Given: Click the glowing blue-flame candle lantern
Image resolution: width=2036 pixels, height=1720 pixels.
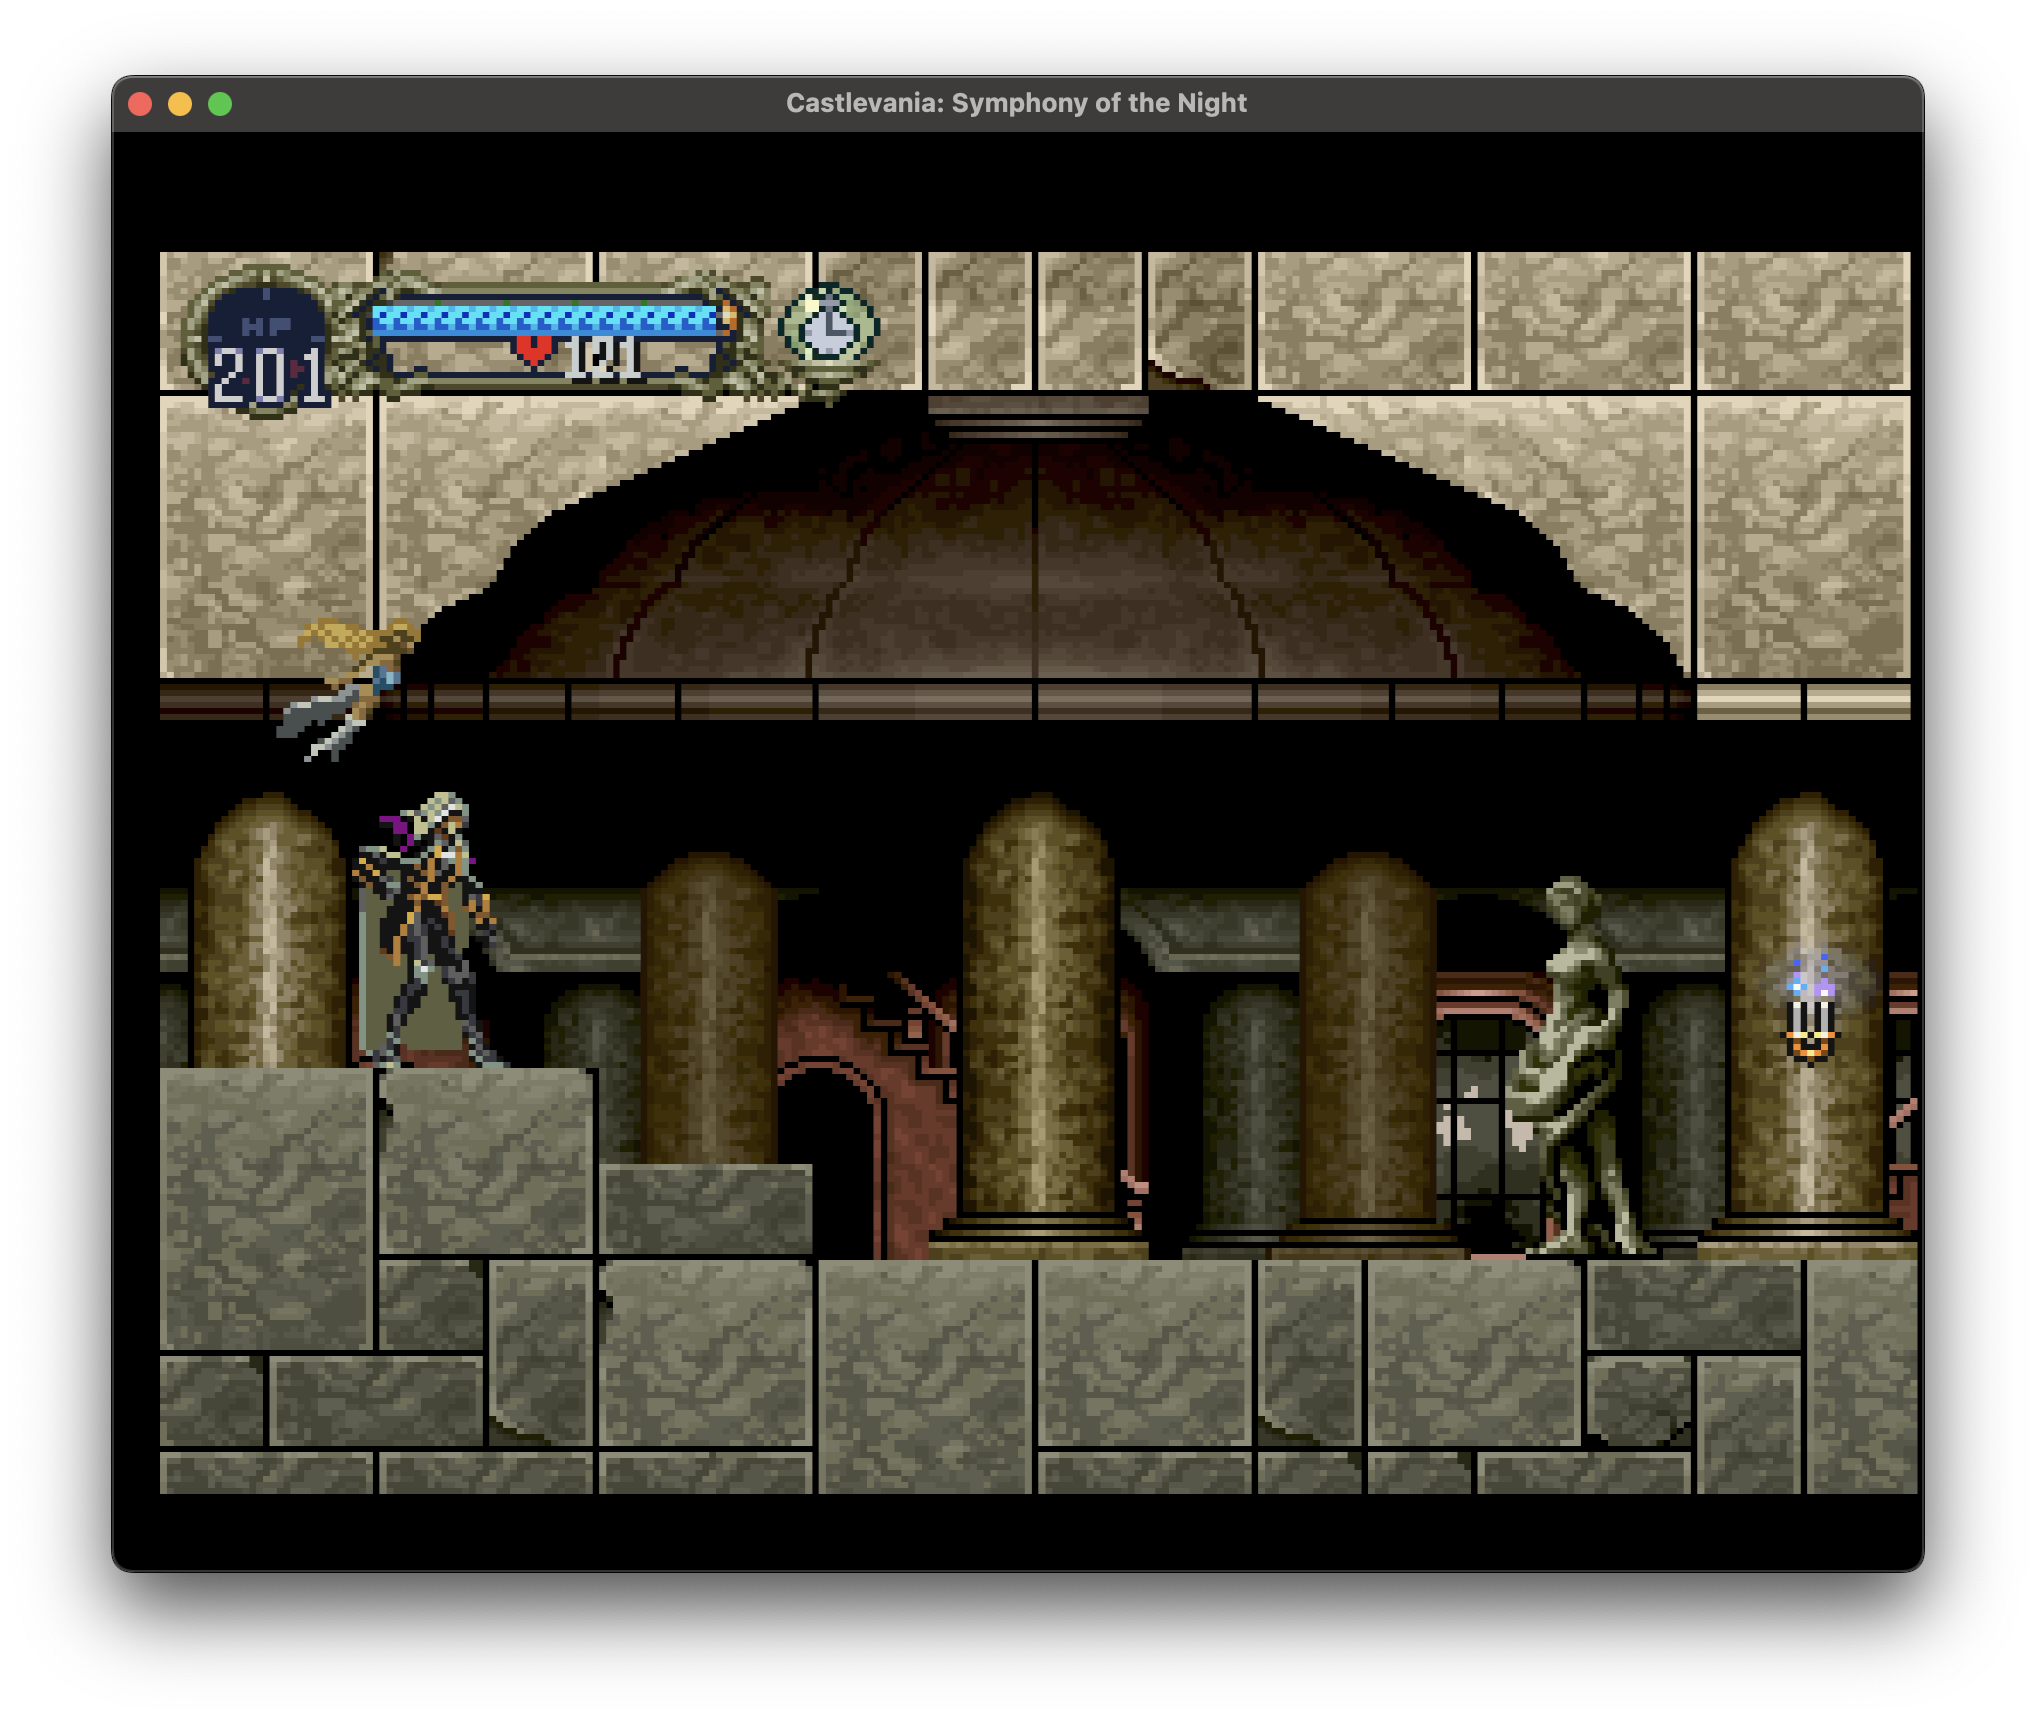Looking at the screenshot, I should coord(1810,1010).
